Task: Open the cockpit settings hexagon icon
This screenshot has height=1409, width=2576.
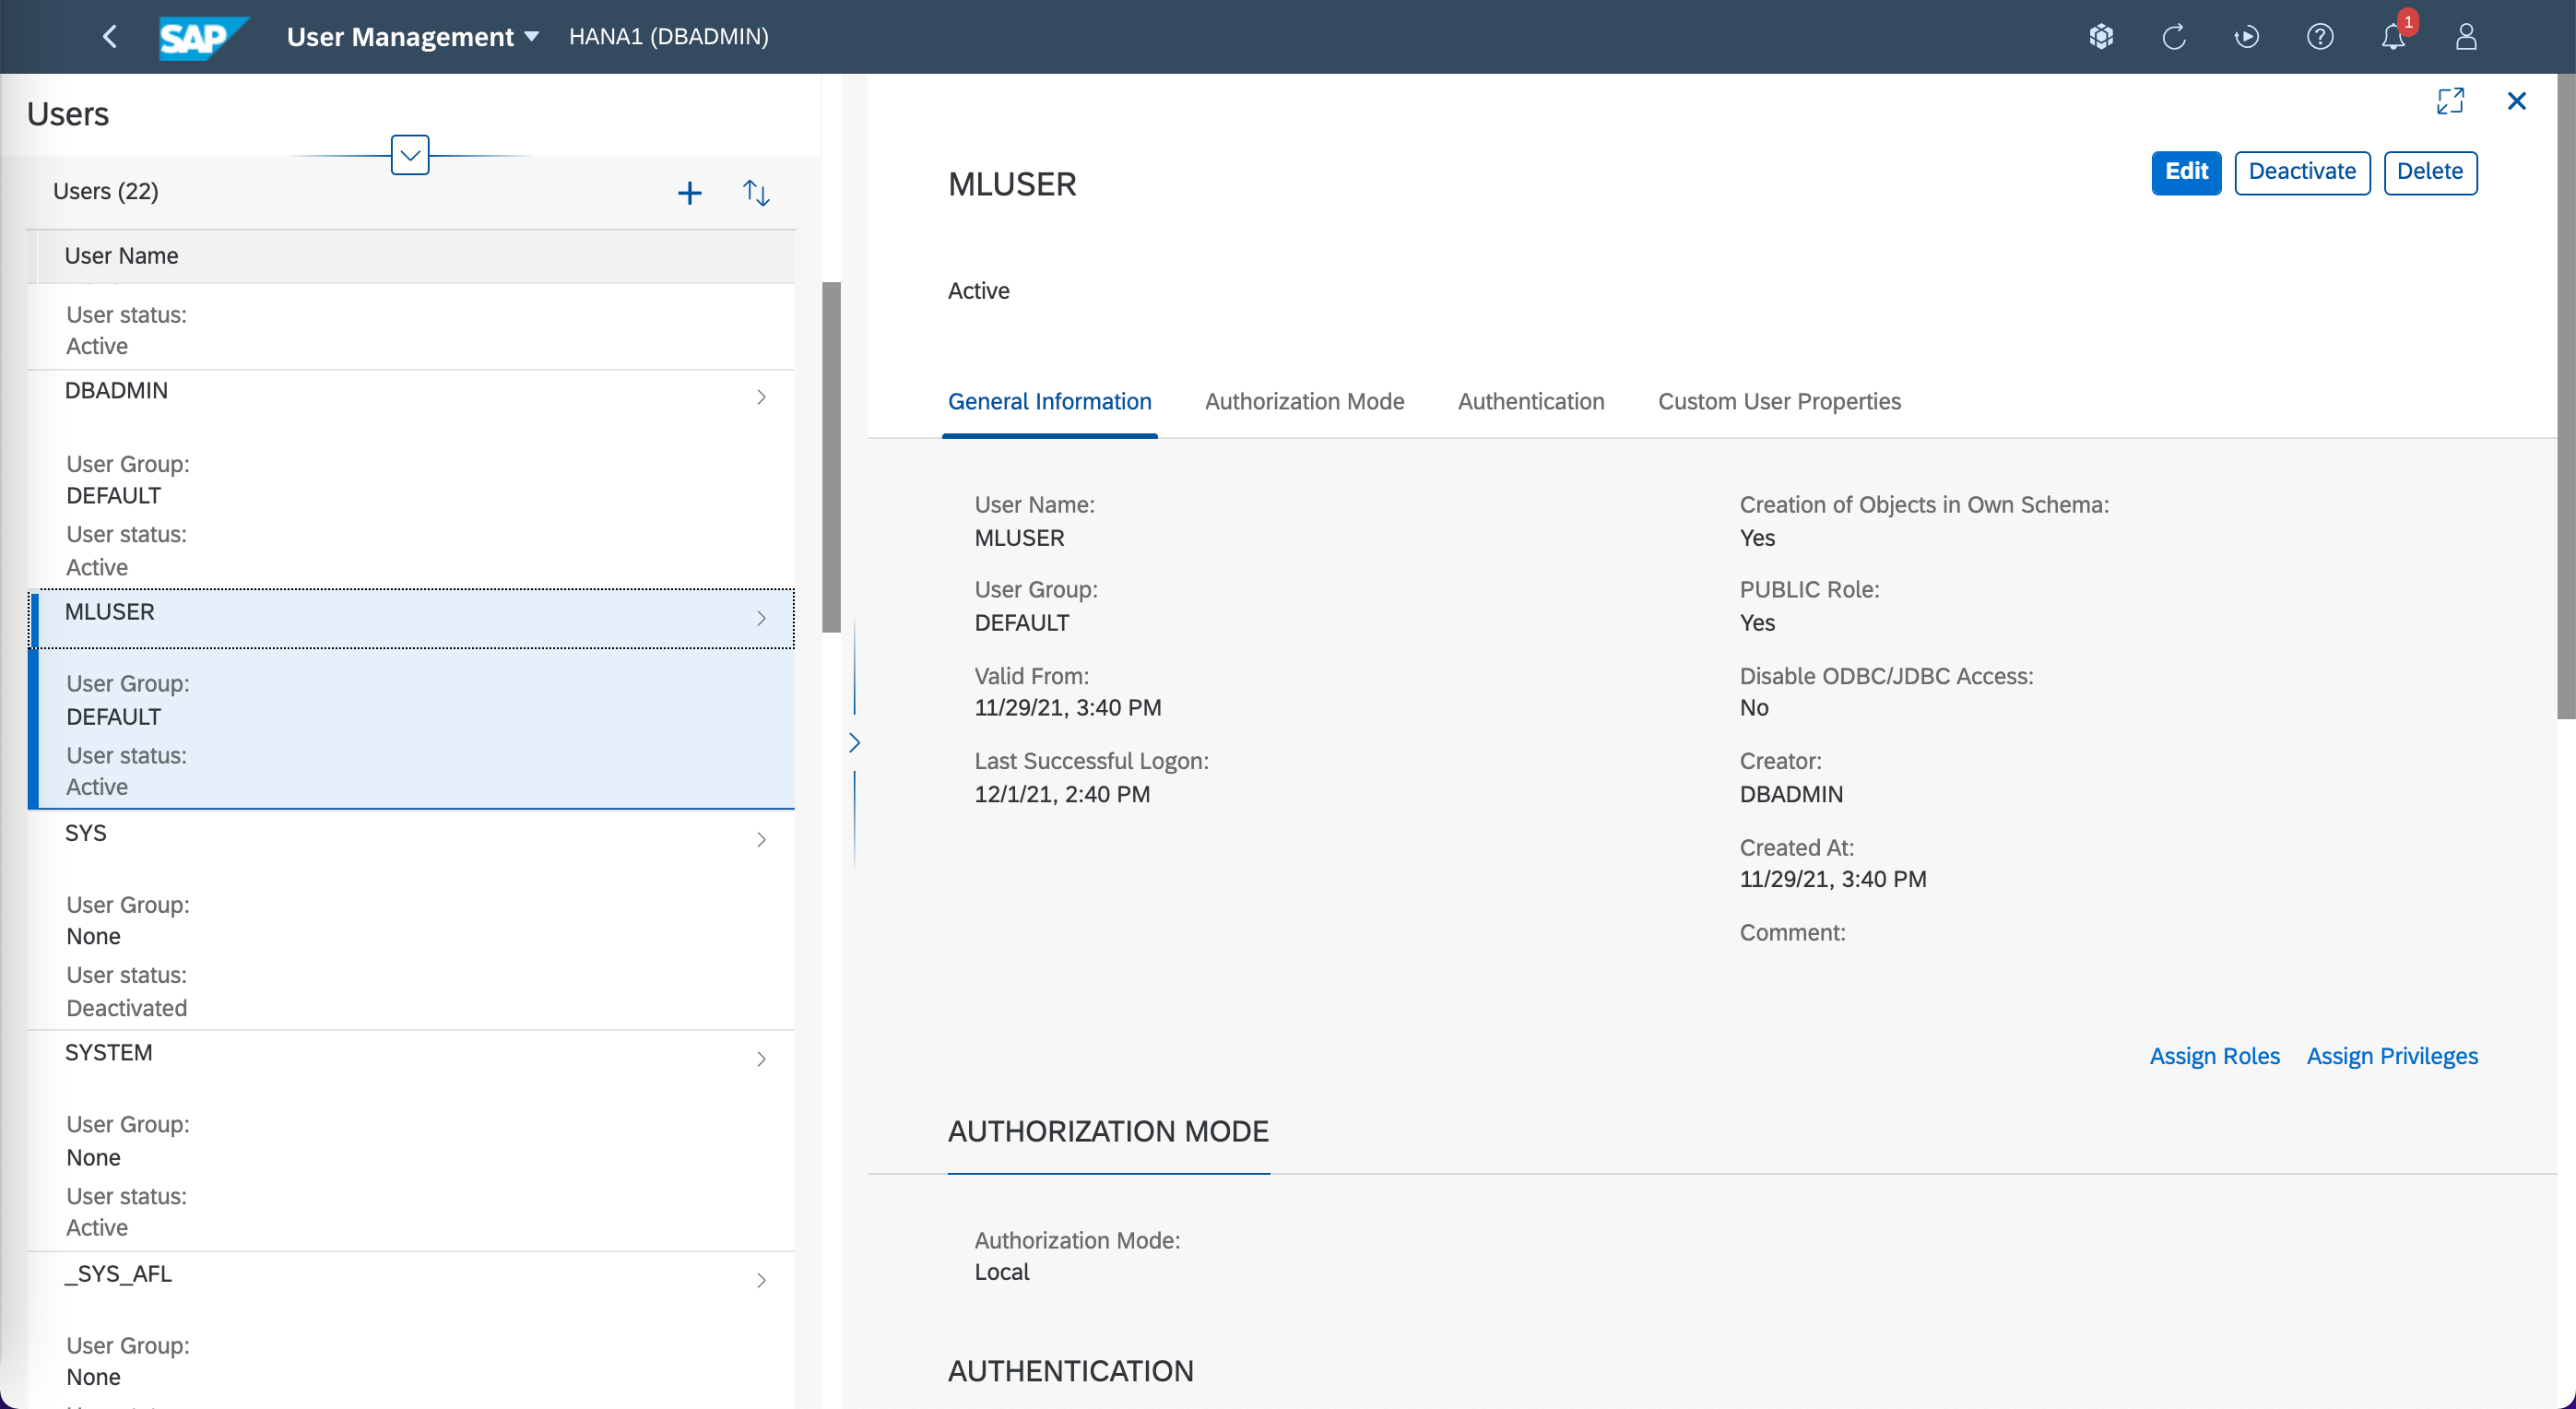Action: pyautogui.click(x=2101, y=37)
